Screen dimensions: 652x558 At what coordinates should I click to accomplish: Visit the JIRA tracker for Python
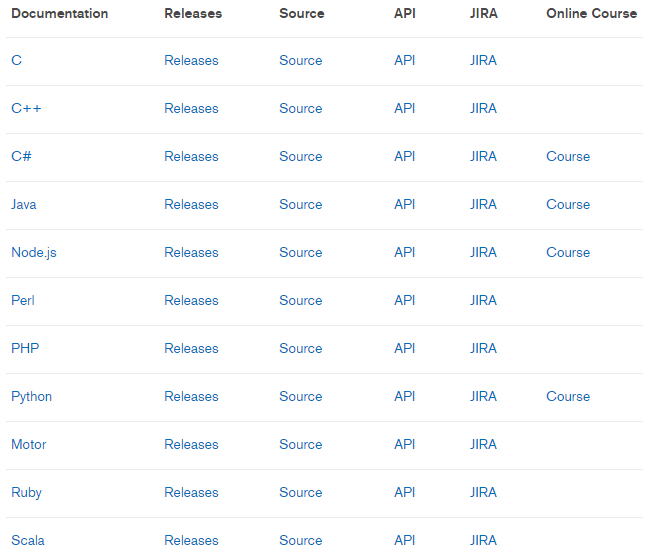(x=483, y=397)
